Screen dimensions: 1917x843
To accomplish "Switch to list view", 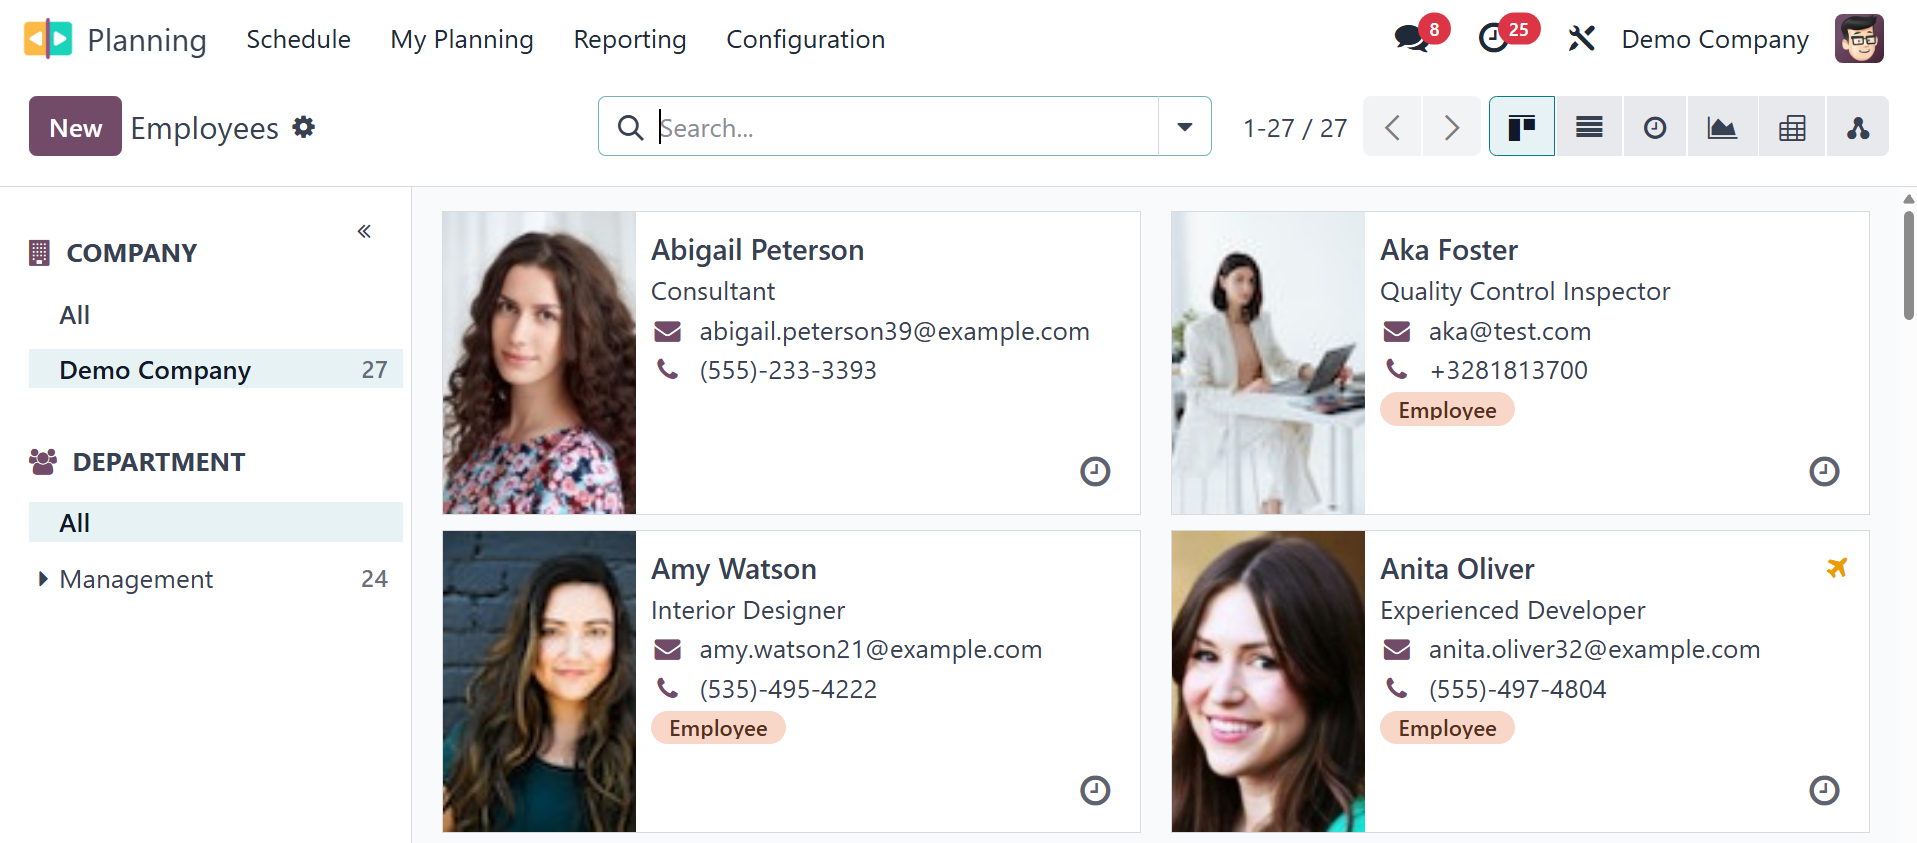I will 1589,127.
